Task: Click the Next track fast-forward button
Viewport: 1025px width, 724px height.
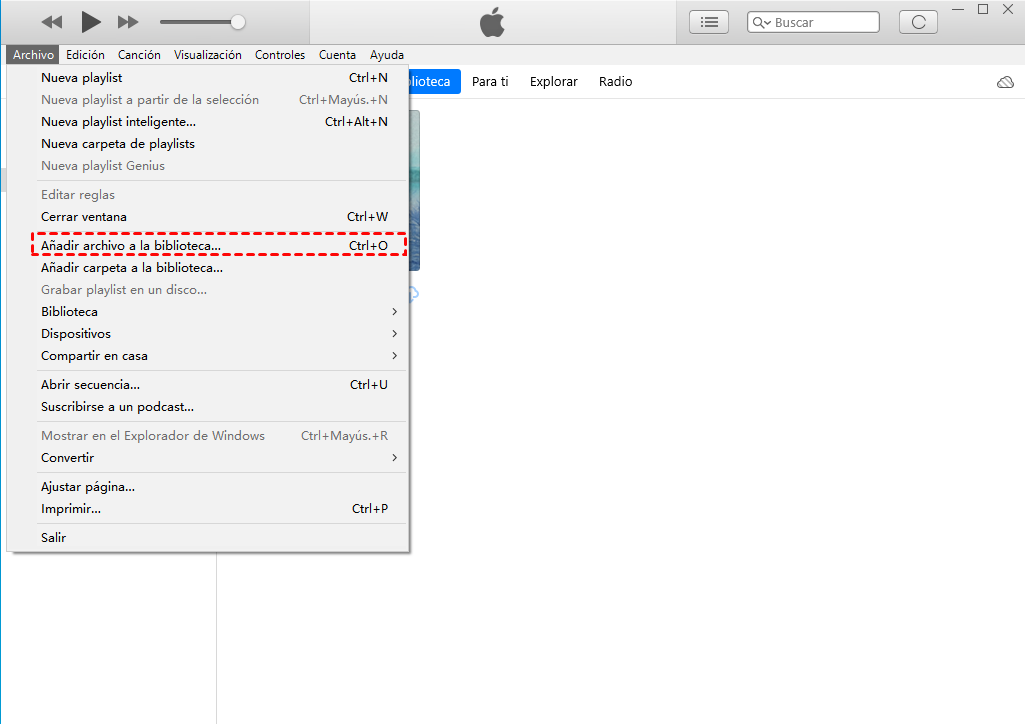Action: 128,22
